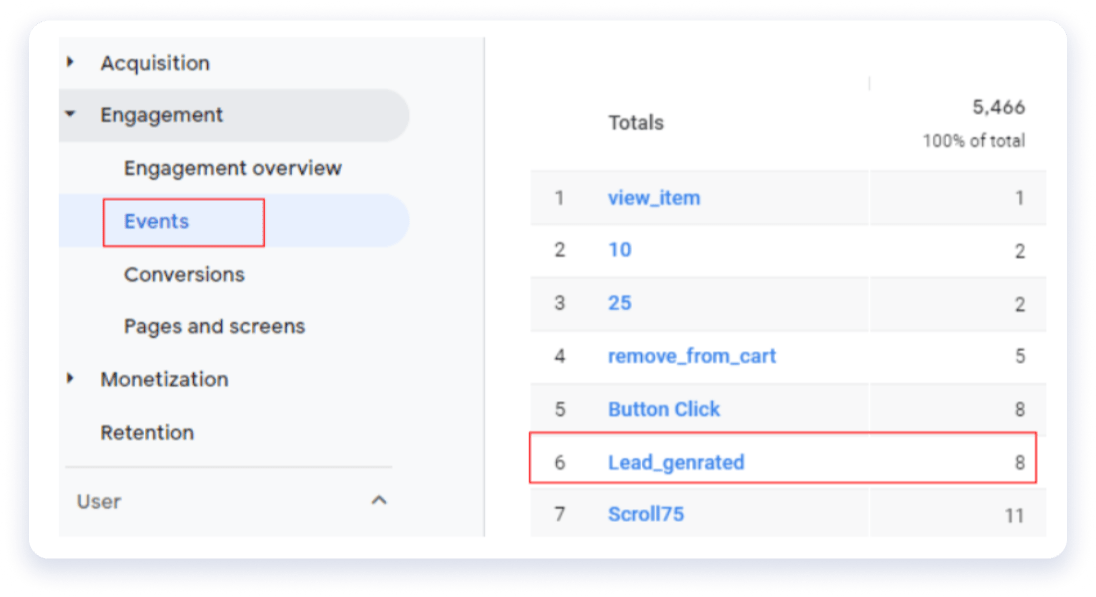Collapse the Engagement section arrow
This screenshot has height=597, width=1096.
coord(71,114)
